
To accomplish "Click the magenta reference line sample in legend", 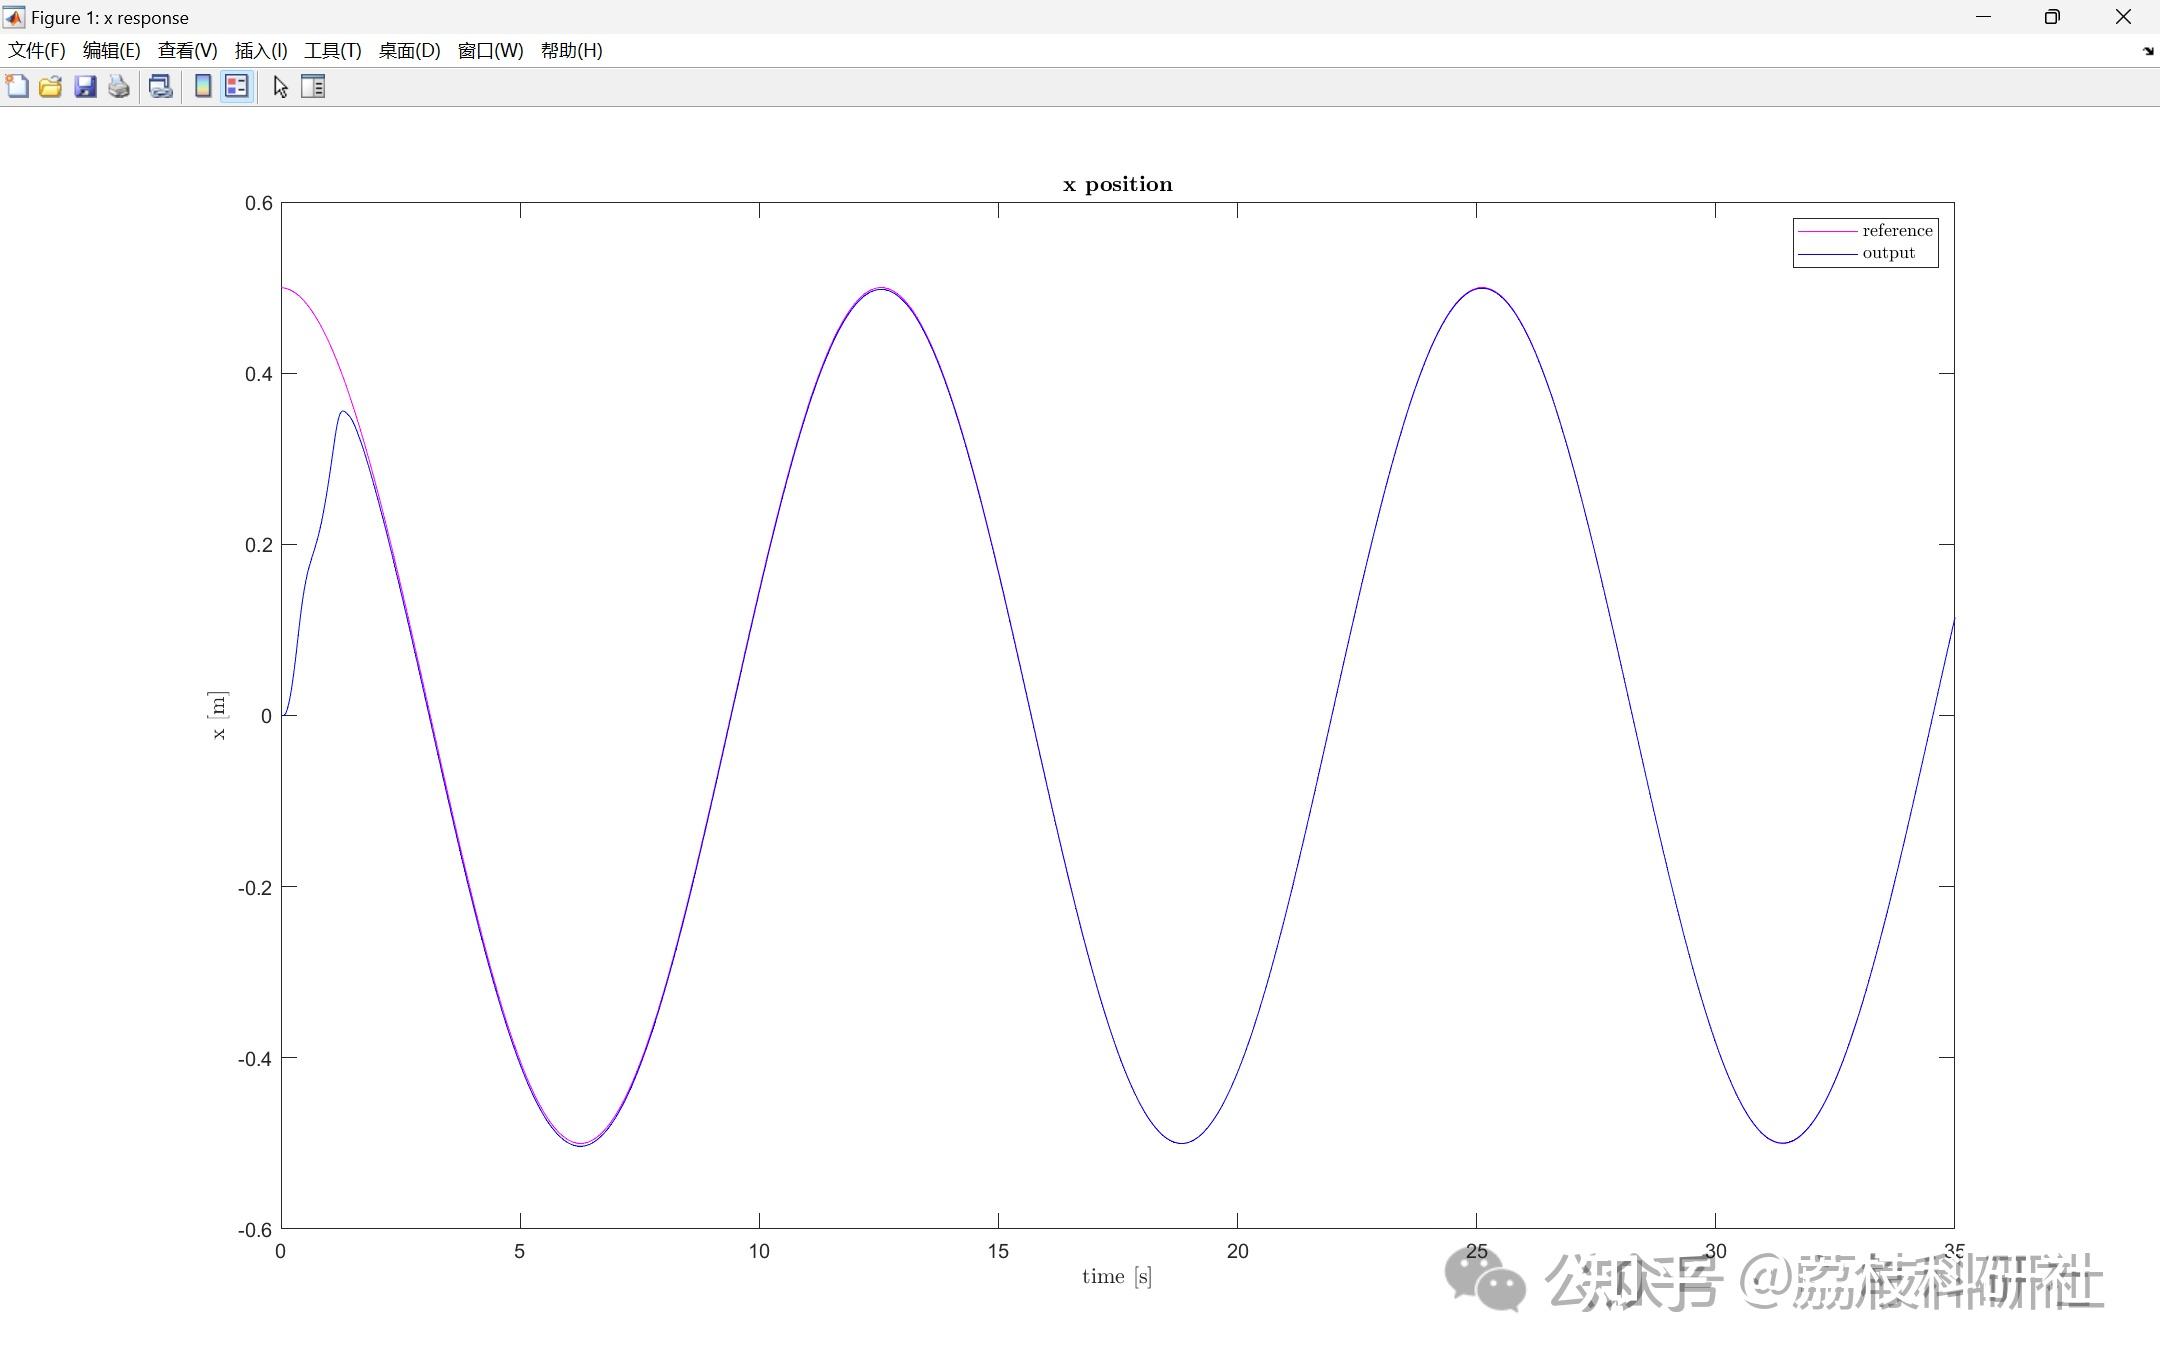I will tap(1827, 231).
